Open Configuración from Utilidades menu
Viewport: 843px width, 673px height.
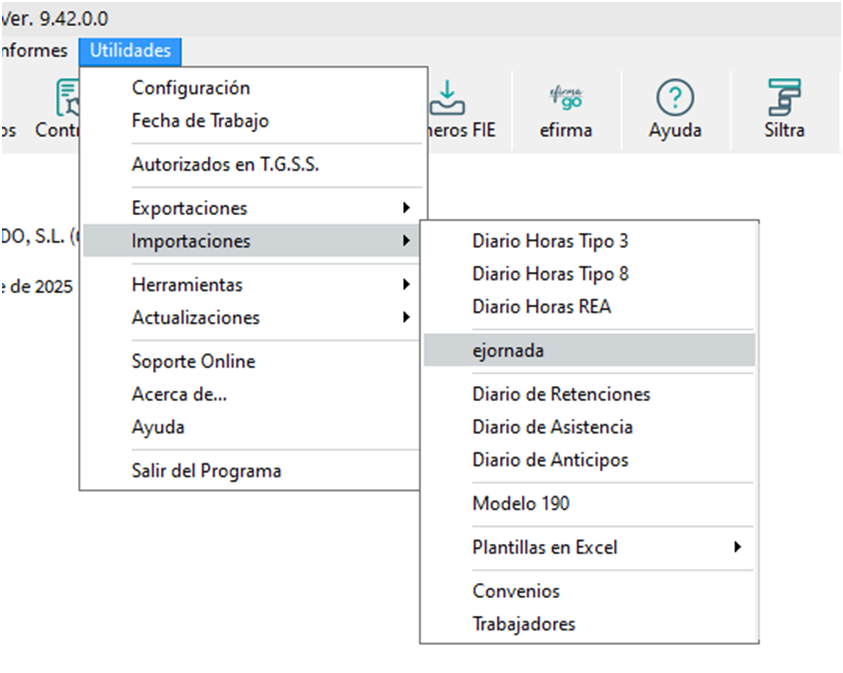coord(191,88)
